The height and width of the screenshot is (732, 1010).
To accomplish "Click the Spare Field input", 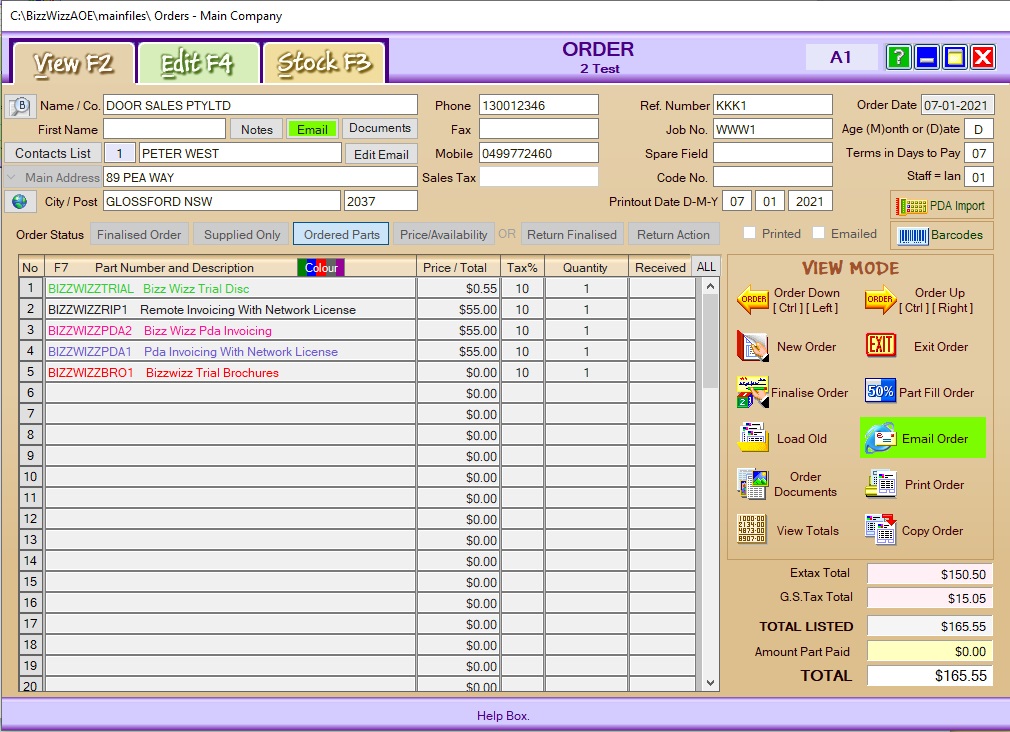I will [x=772, y=153].
